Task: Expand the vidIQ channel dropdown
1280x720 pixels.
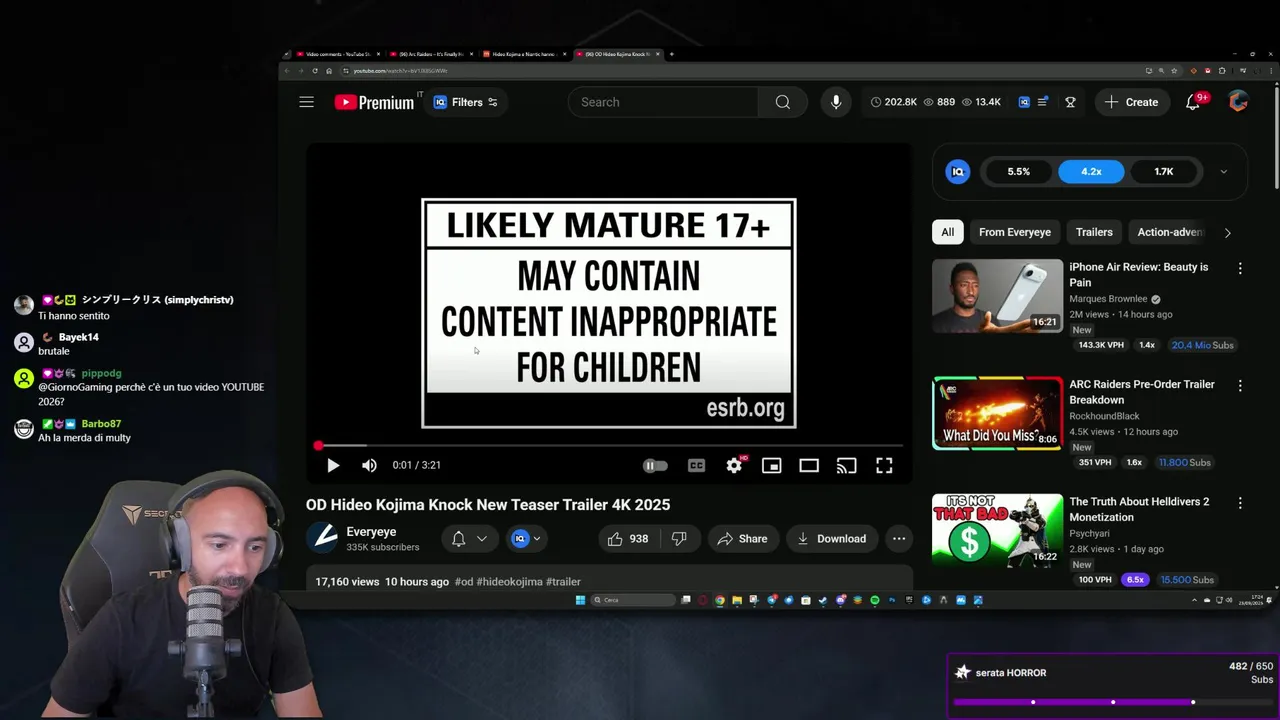Action: tap(527, 539)
